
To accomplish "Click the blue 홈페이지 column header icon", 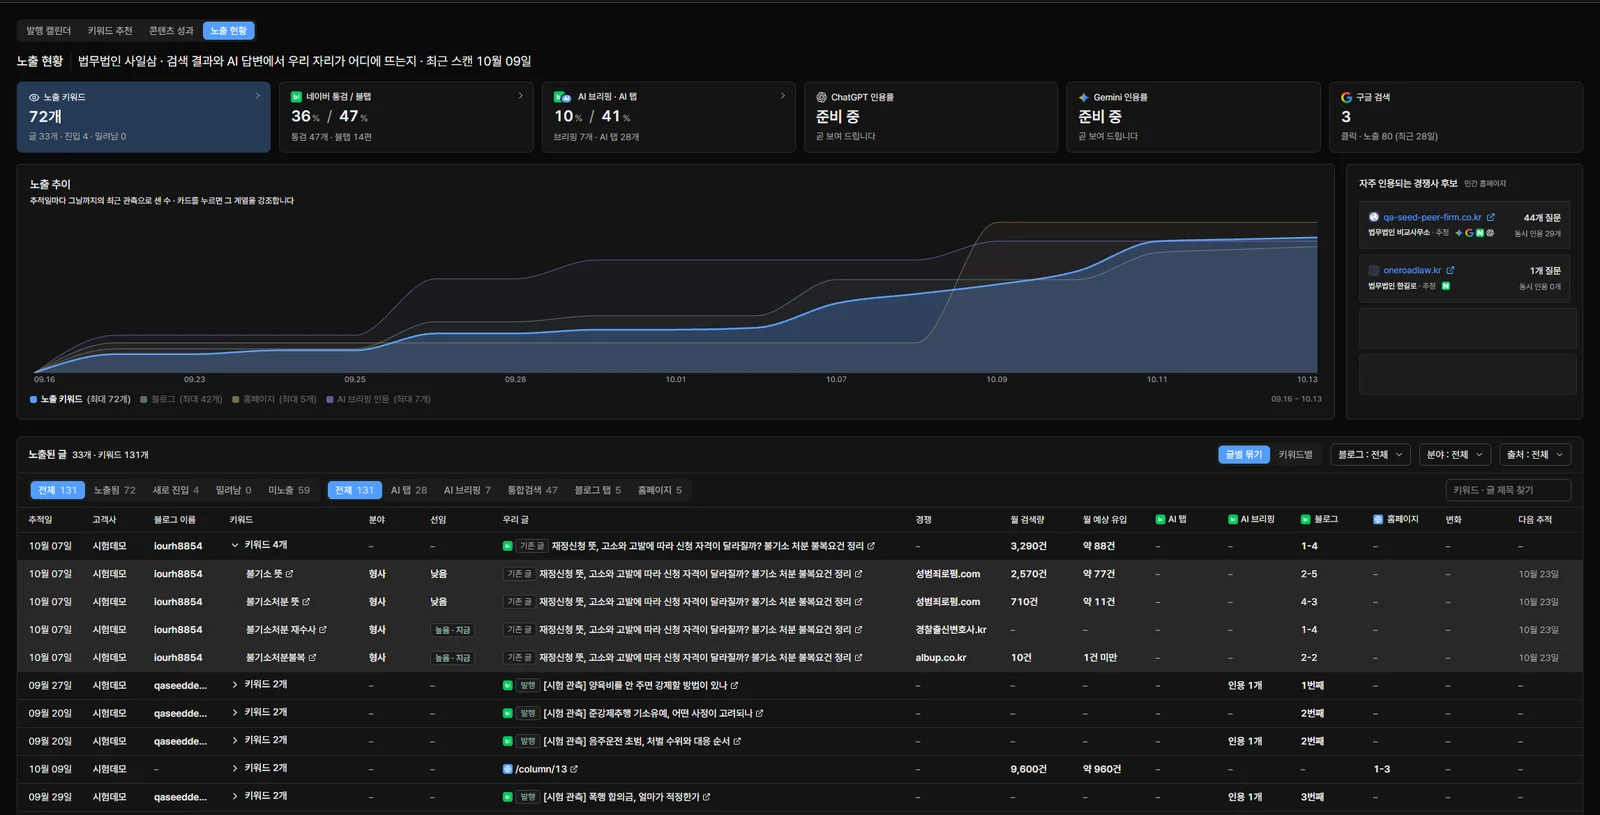I will (1378, 519).
